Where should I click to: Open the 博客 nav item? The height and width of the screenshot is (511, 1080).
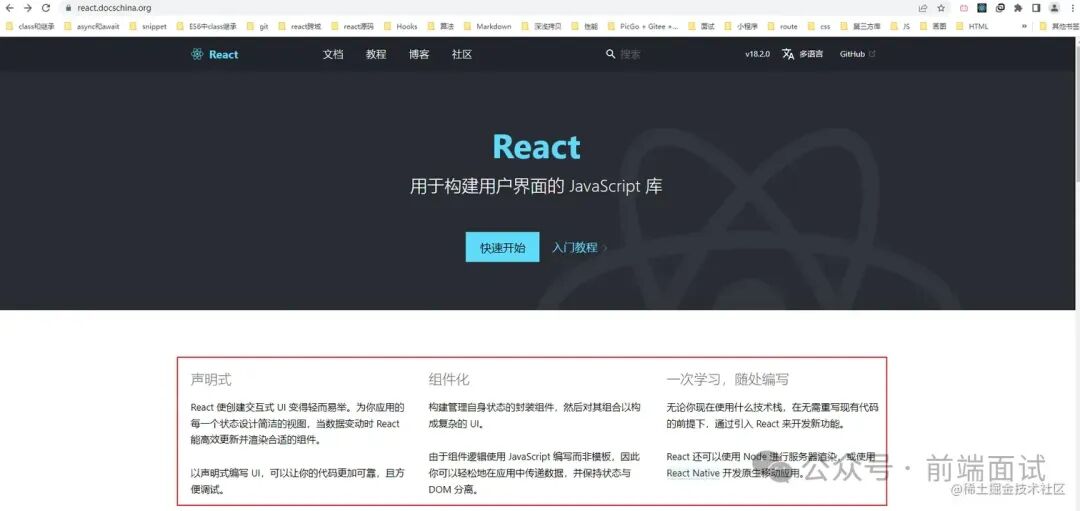419,54
